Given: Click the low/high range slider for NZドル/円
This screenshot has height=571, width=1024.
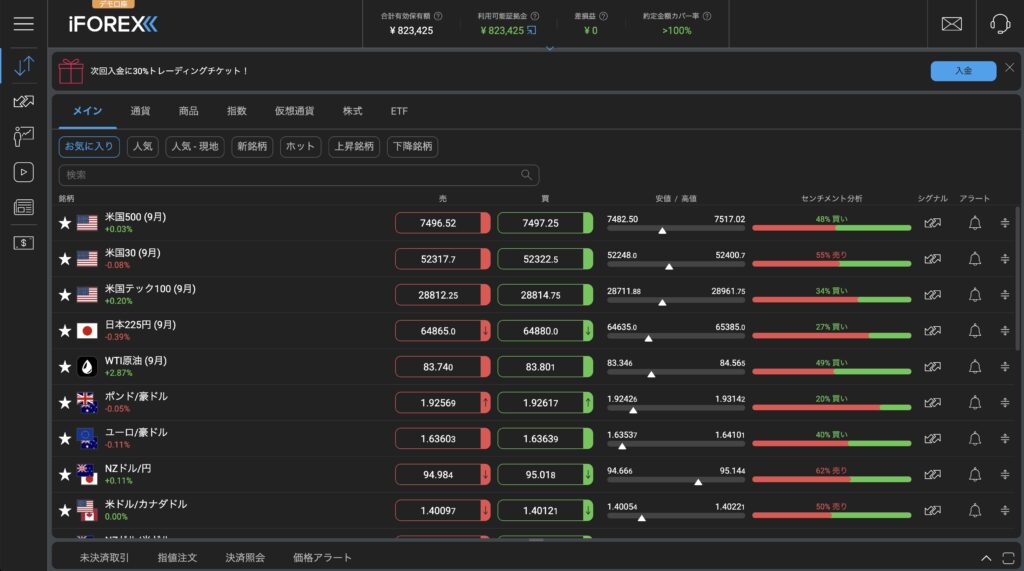Looking at the screenshot, I should (x=676, y=480).
